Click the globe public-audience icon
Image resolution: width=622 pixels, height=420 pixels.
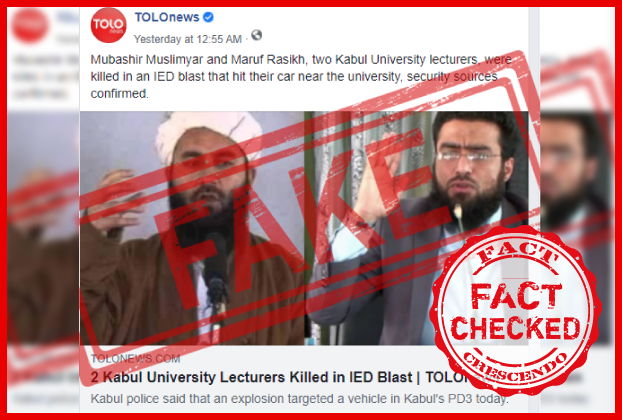coord(257,35)
